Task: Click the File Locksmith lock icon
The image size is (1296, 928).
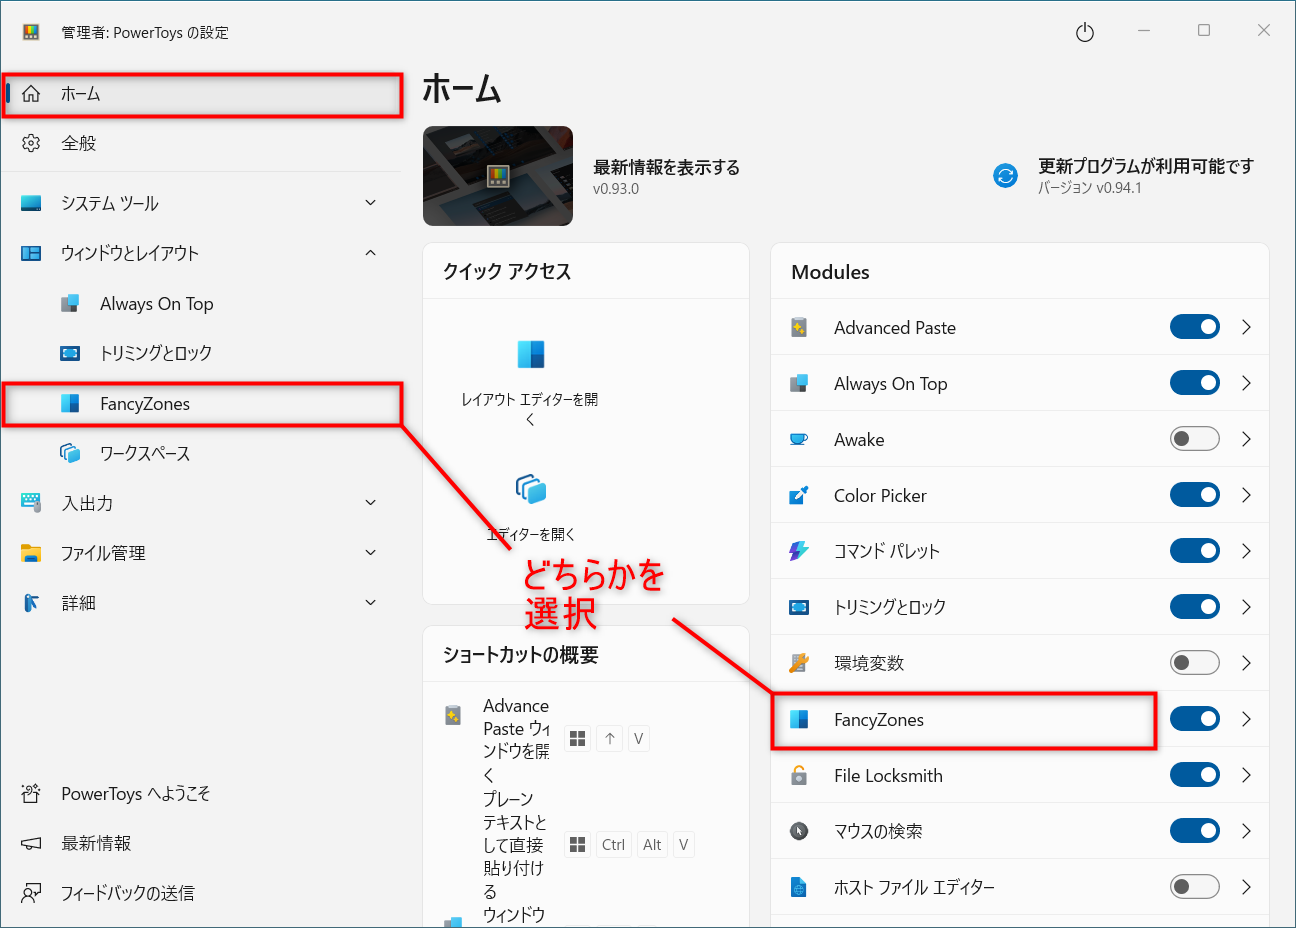Action: (x=799, y=775)
